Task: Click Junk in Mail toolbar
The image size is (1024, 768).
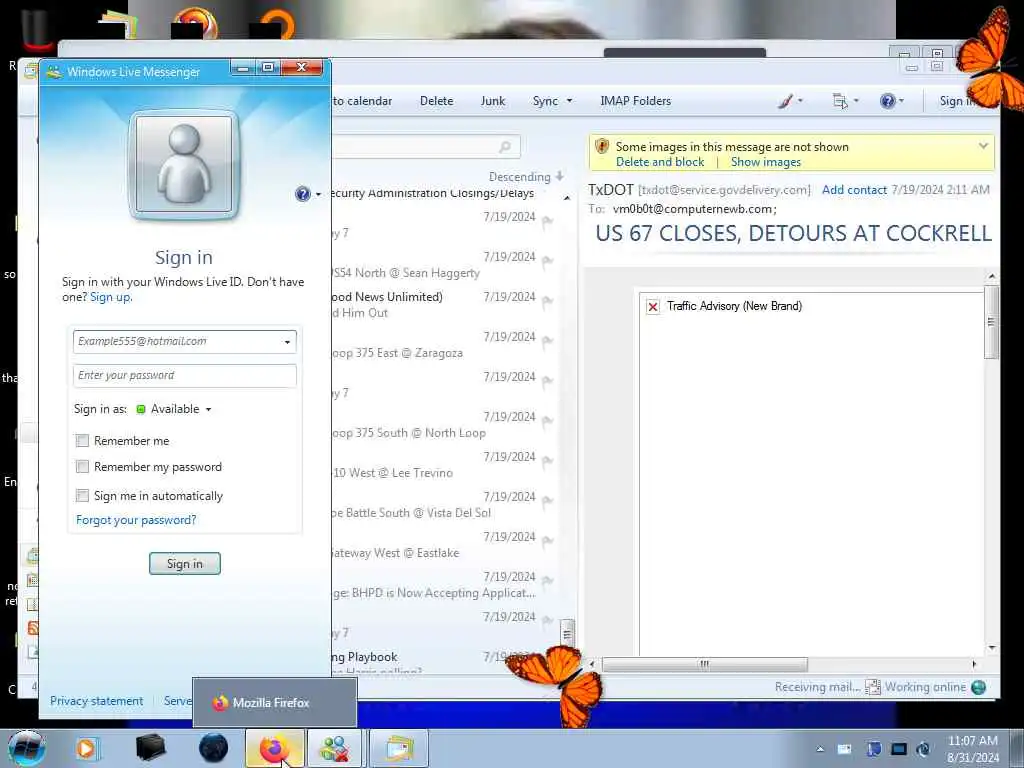Action: coord(493,101)
